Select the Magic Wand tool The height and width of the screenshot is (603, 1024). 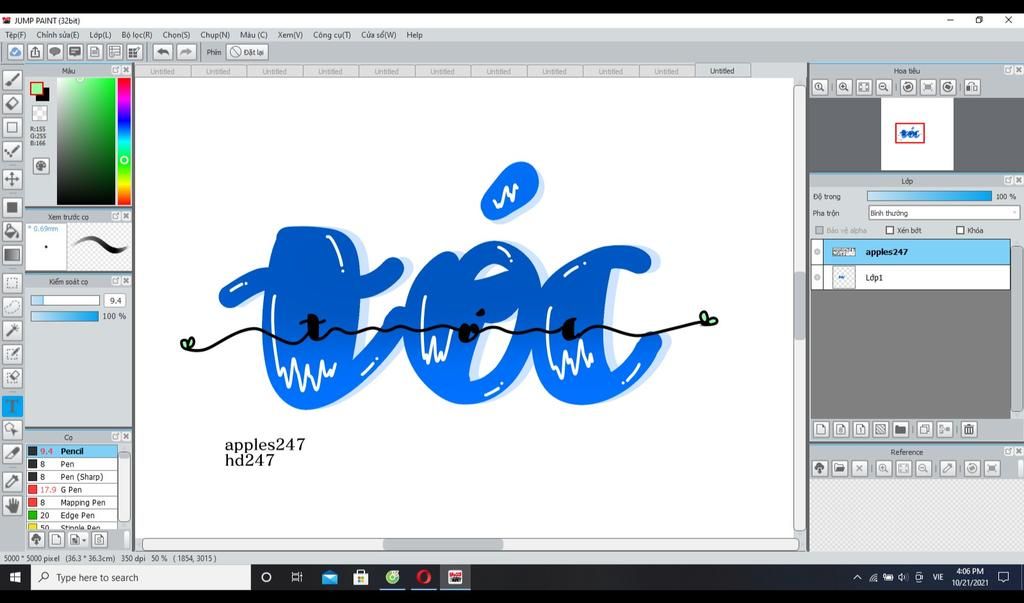point(12,330)
